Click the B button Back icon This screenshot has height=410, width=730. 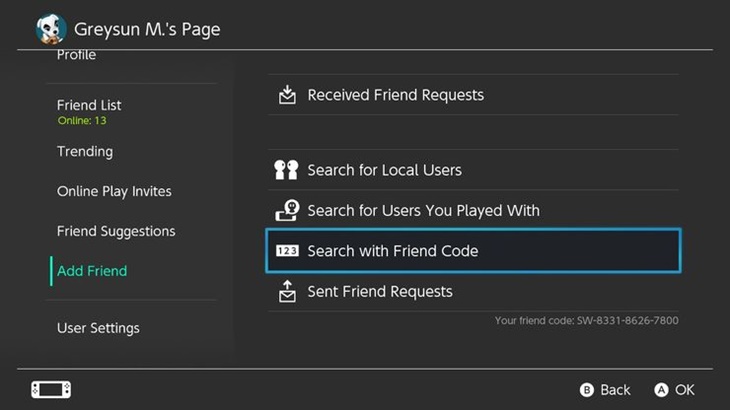pos(587,390)
